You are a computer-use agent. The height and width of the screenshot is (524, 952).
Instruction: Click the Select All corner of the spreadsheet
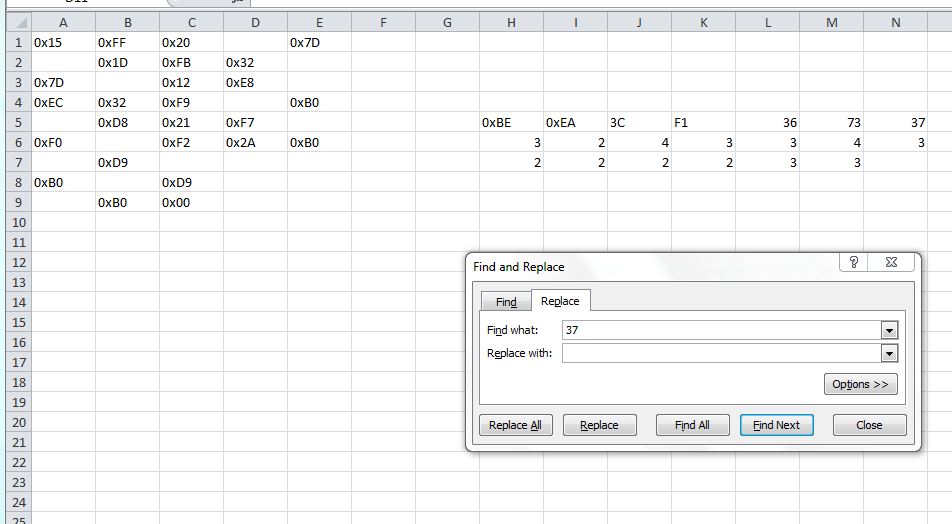click(x=19, y=22)
